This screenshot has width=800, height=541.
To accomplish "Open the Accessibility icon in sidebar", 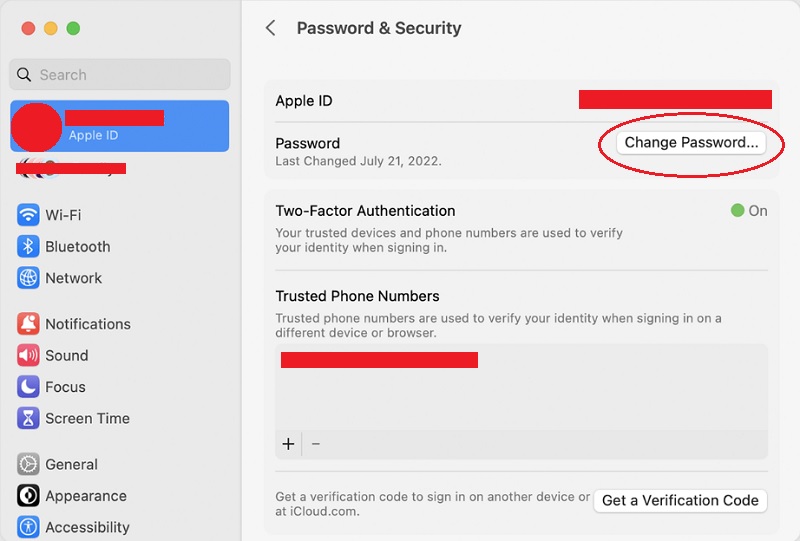I will (x=28, y=527).
